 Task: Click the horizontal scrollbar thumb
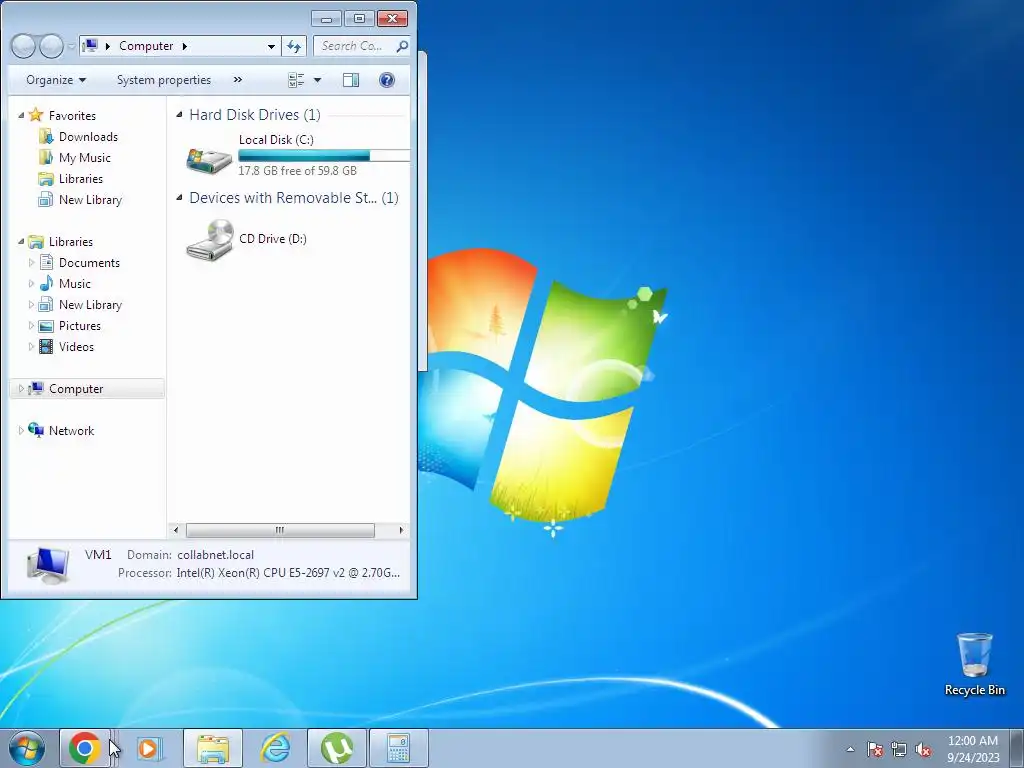(280, 530)
